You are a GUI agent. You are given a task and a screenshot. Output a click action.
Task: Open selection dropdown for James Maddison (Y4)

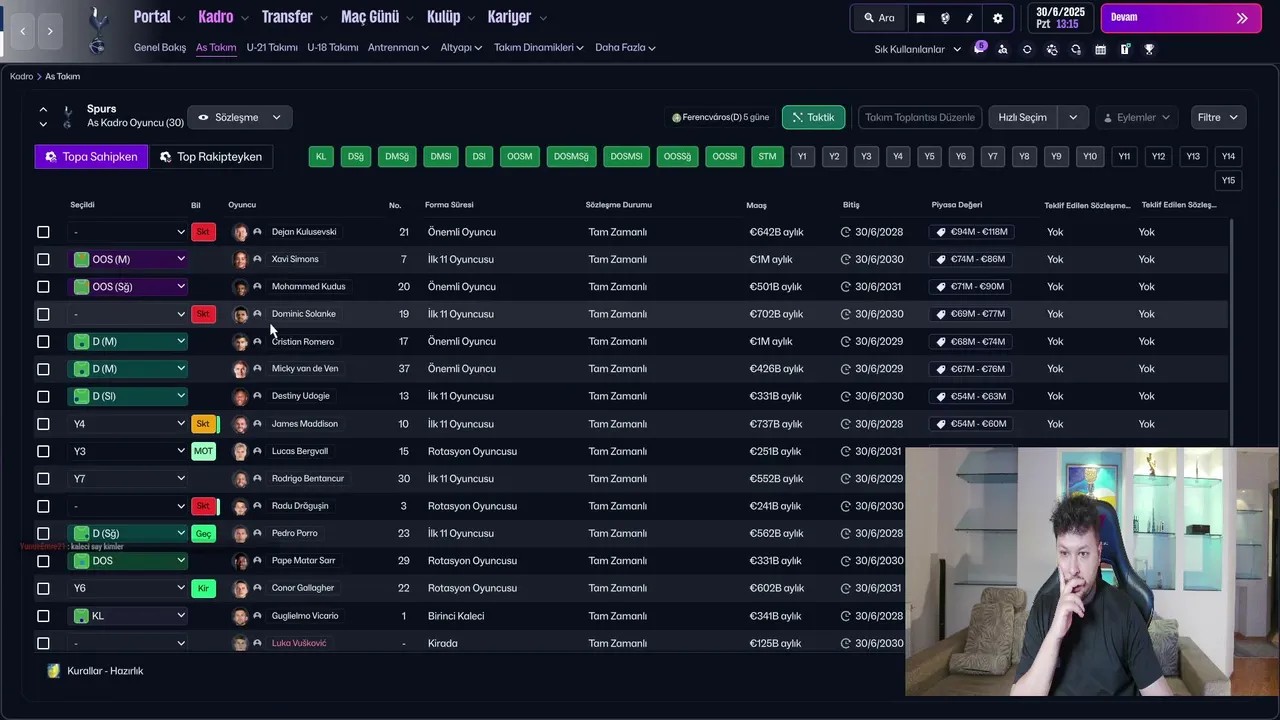click(129, 424)
